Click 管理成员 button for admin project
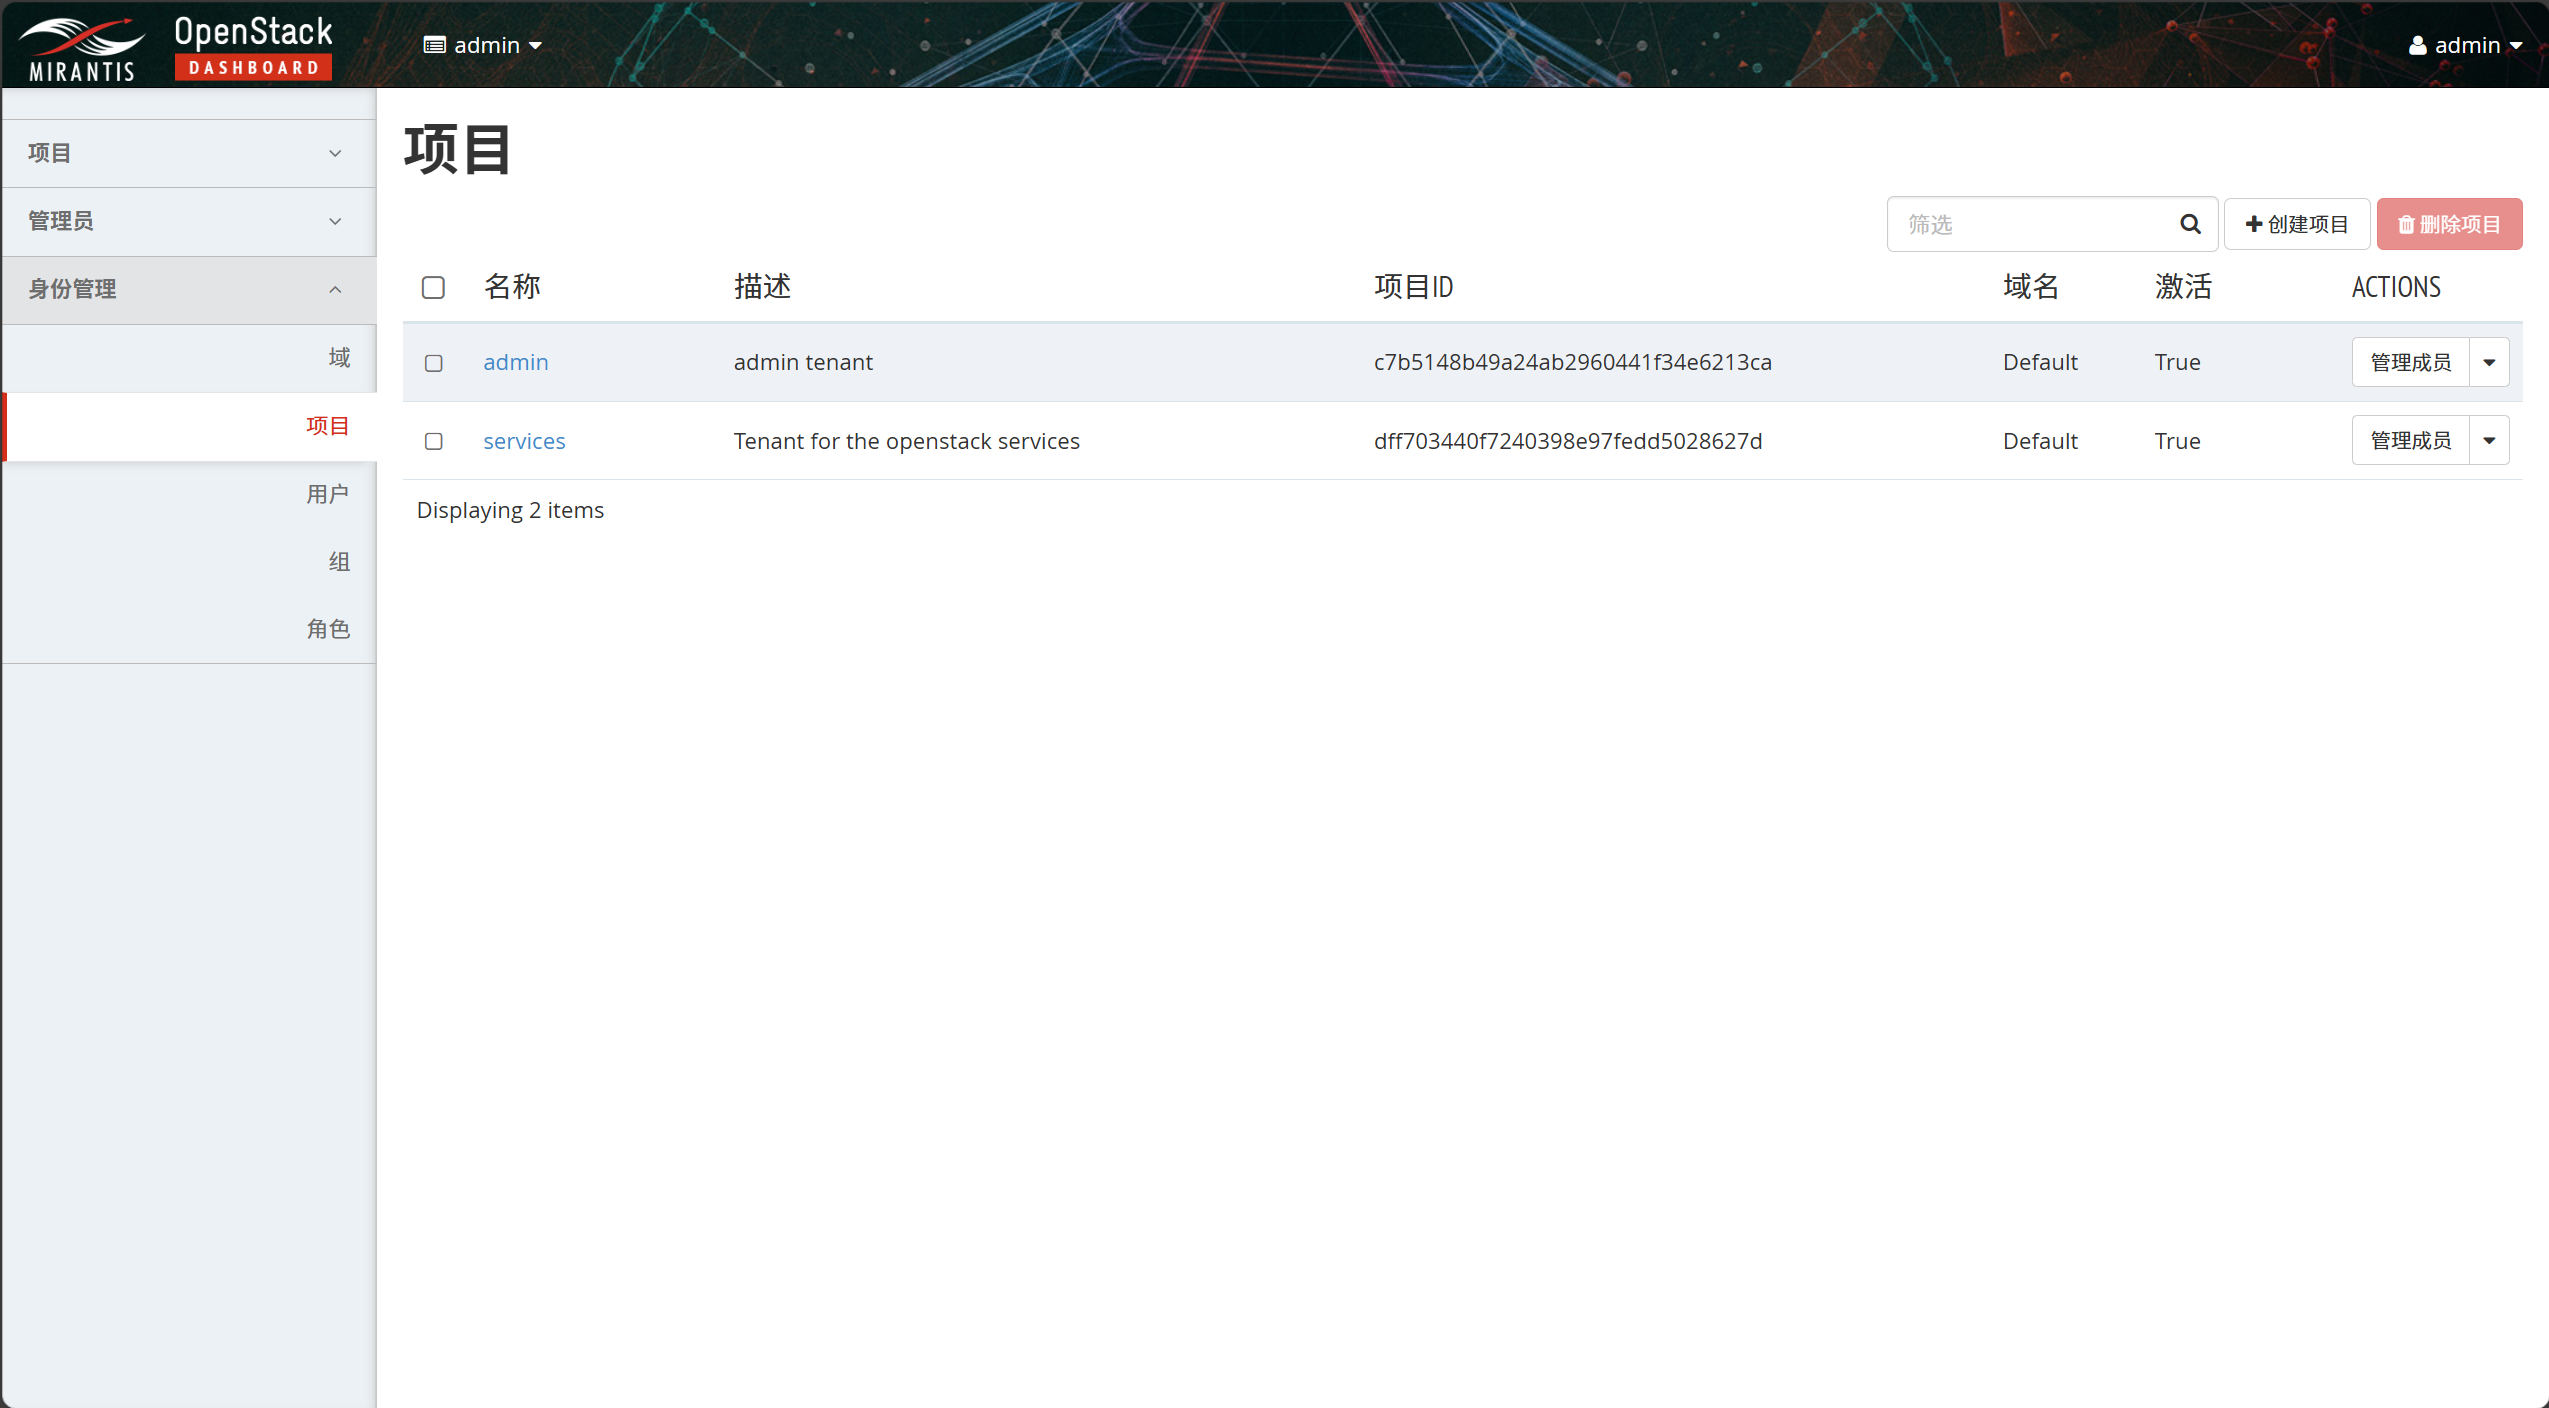 2410,362
